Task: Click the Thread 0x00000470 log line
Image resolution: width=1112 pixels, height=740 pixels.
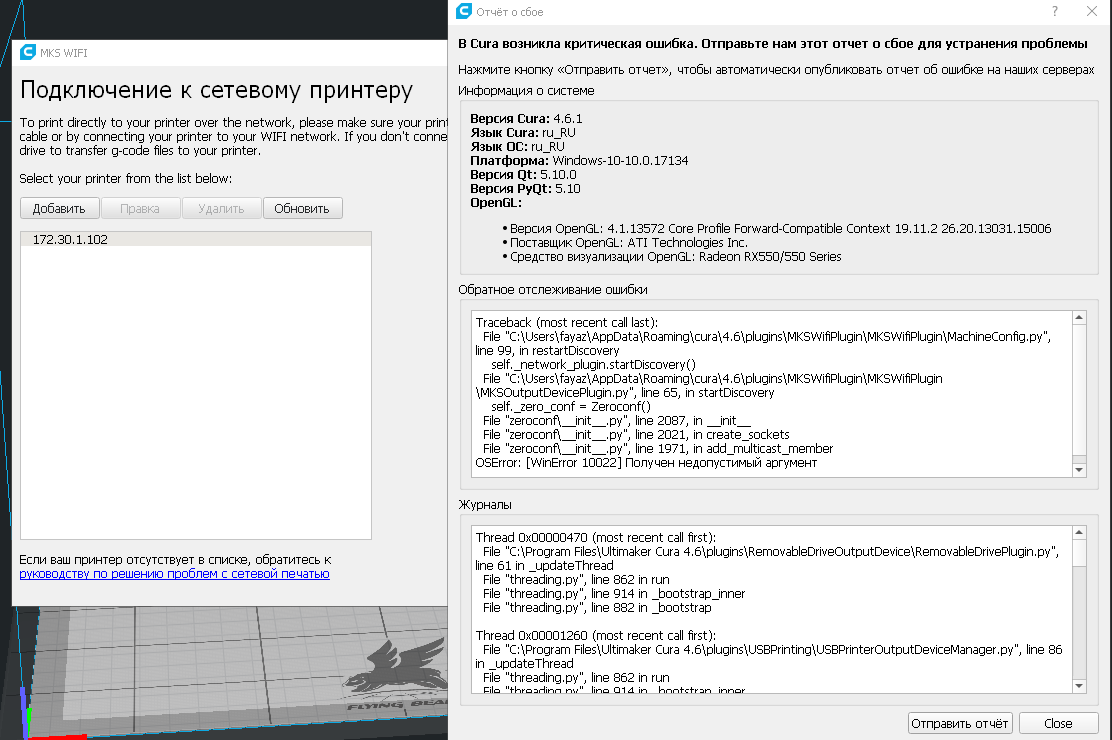Action: [x=596, y=538]
